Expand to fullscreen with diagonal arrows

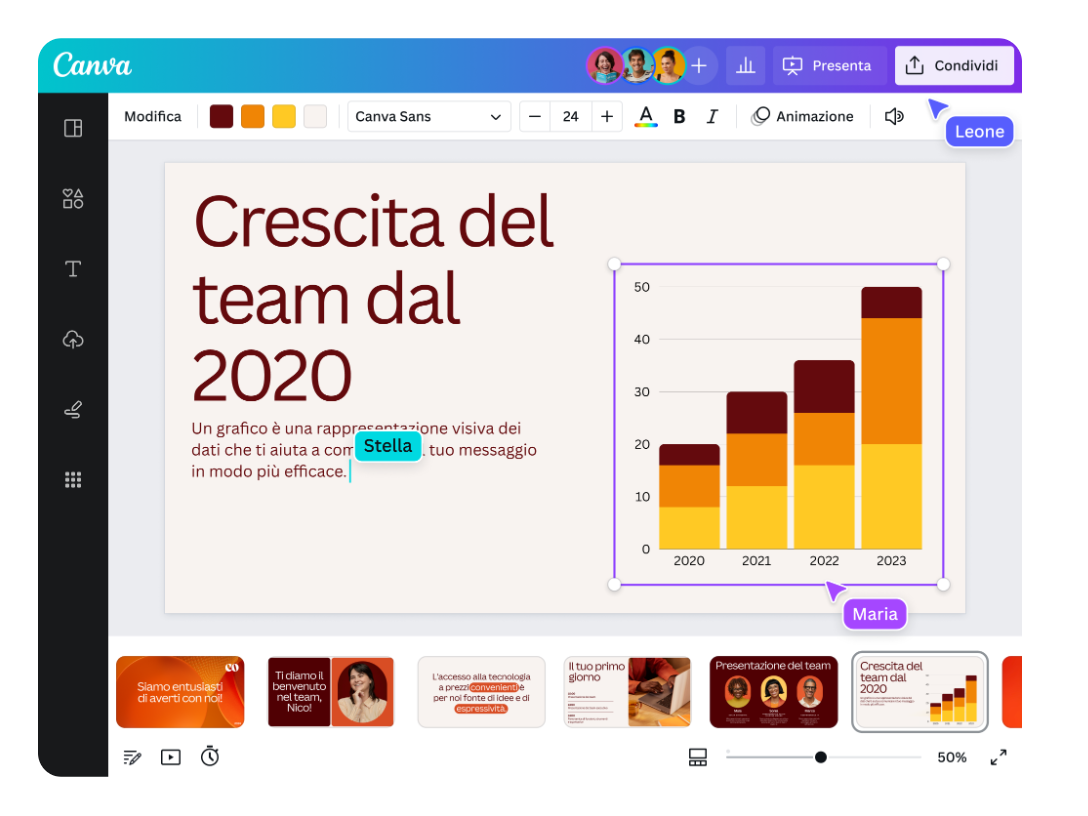point(998,757)
